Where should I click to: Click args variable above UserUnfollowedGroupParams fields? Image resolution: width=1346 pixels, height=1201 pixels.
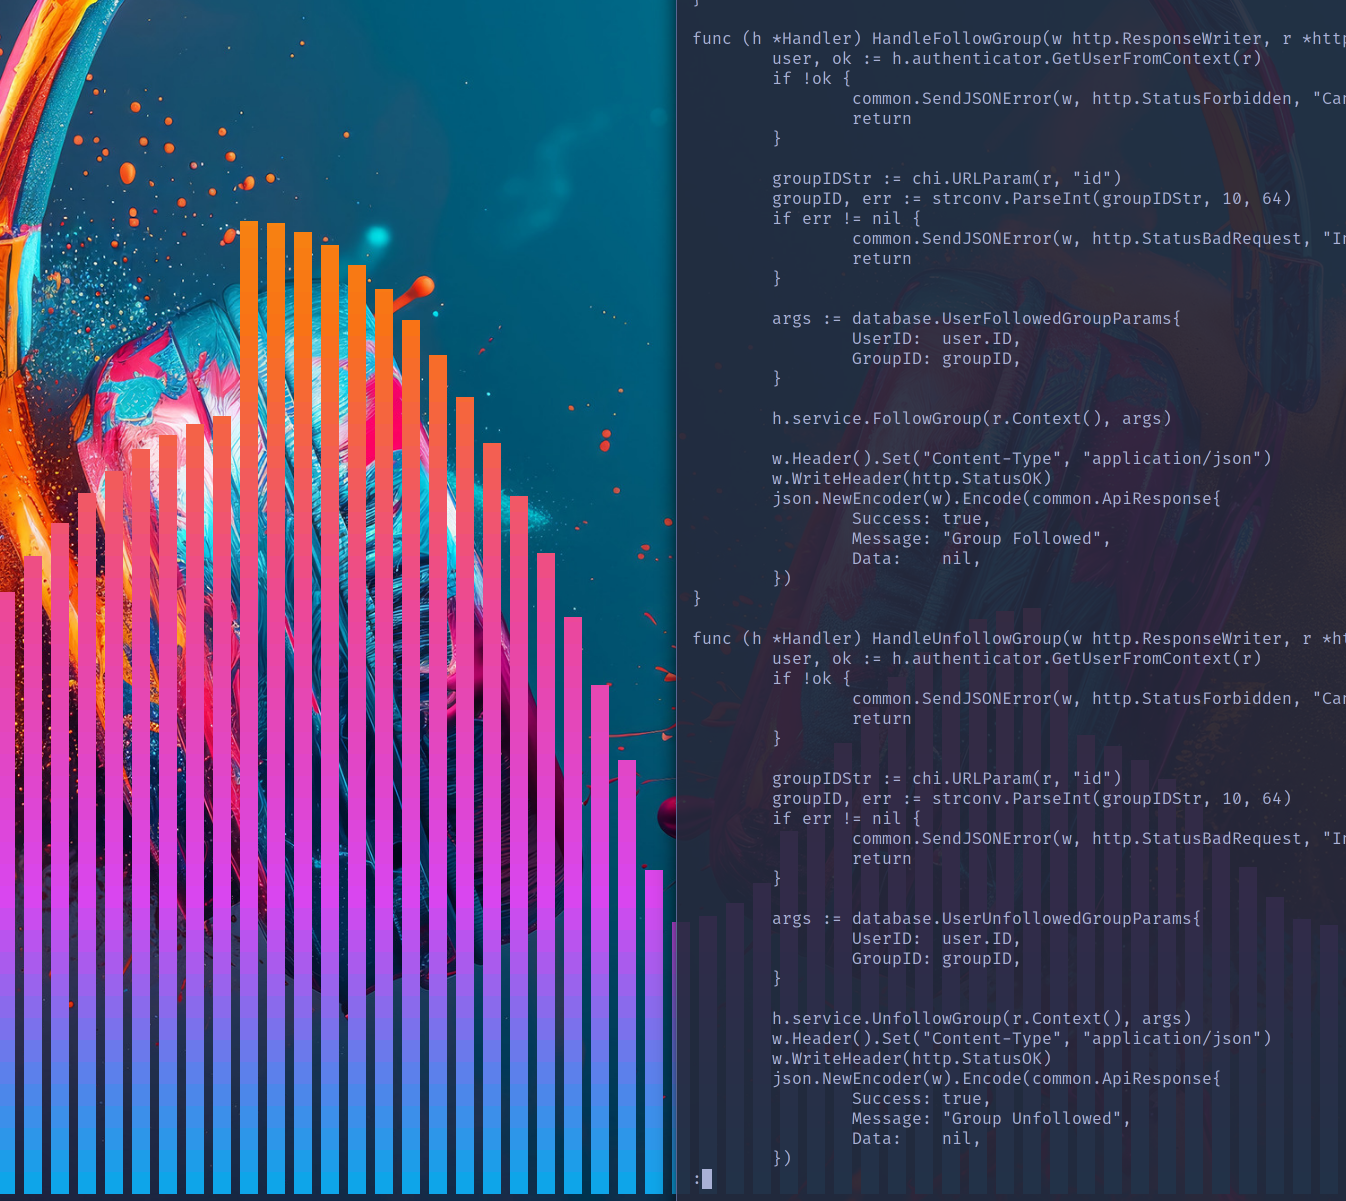(x=791, y=919)
